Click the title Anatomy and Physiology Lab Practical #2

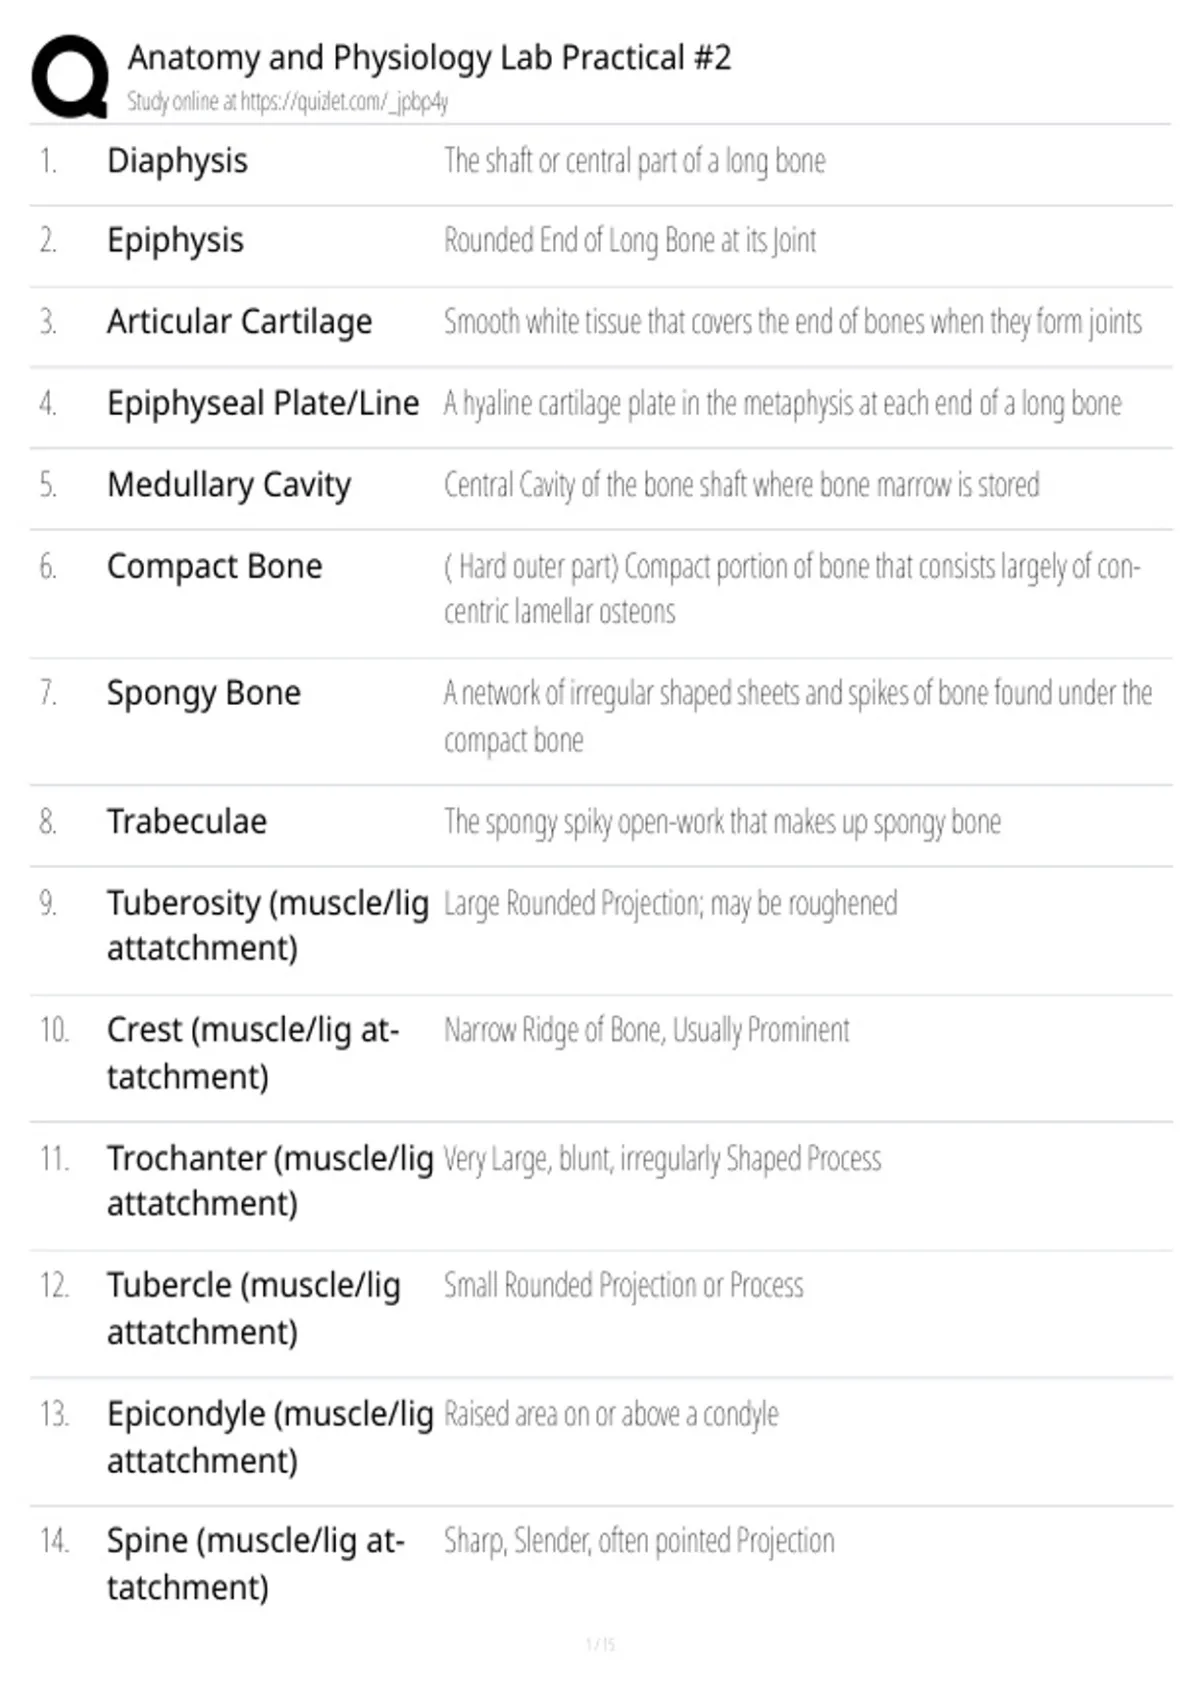tap(429, 58)
